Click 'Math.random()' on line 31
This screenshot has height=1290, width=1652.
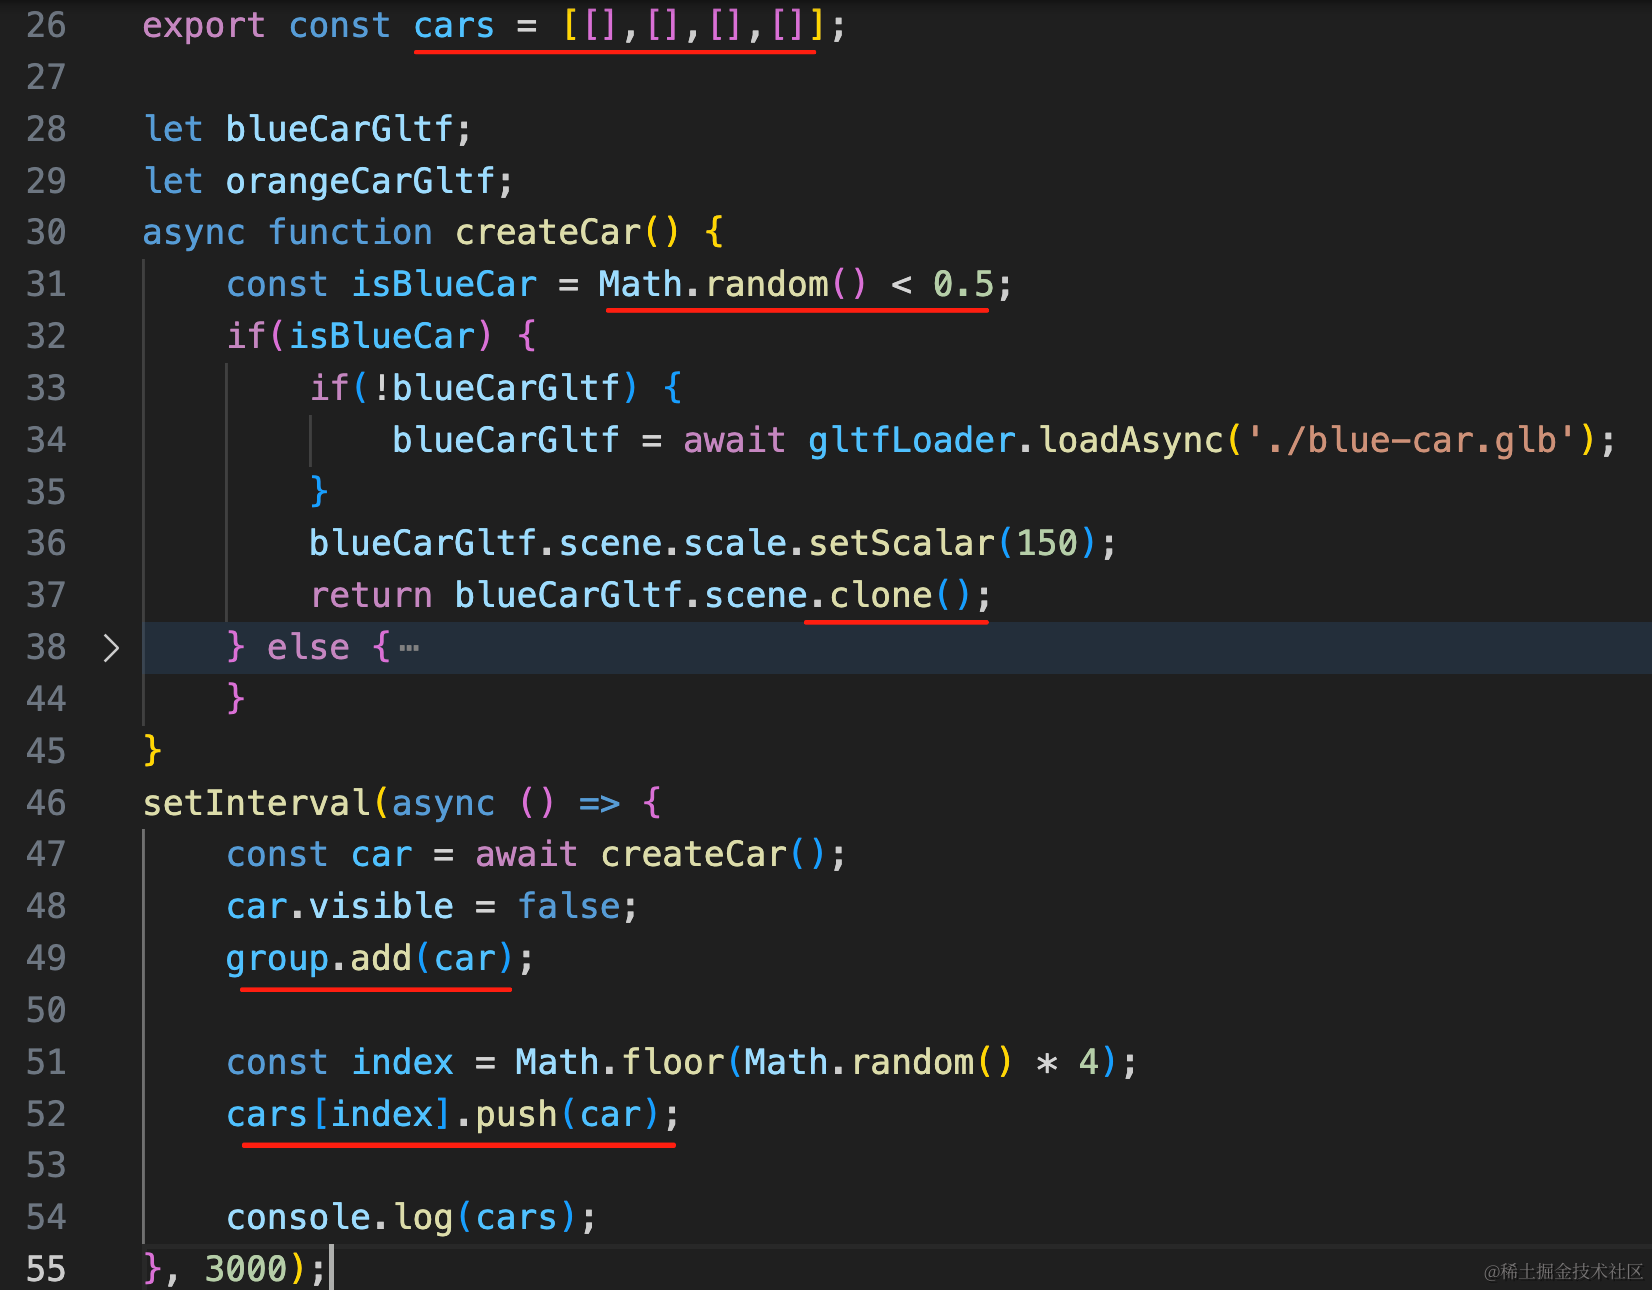pyautogui.click(x=732, y=284)
